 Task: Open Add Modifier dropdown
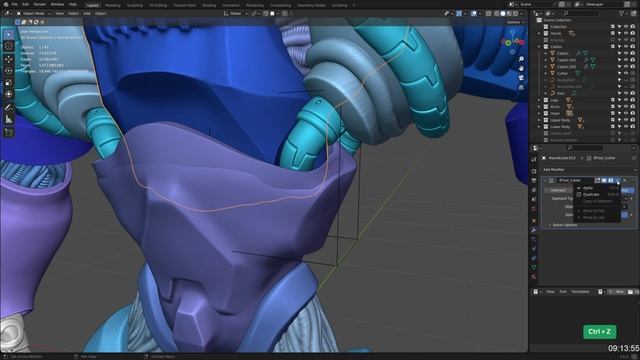pos(588,169)
